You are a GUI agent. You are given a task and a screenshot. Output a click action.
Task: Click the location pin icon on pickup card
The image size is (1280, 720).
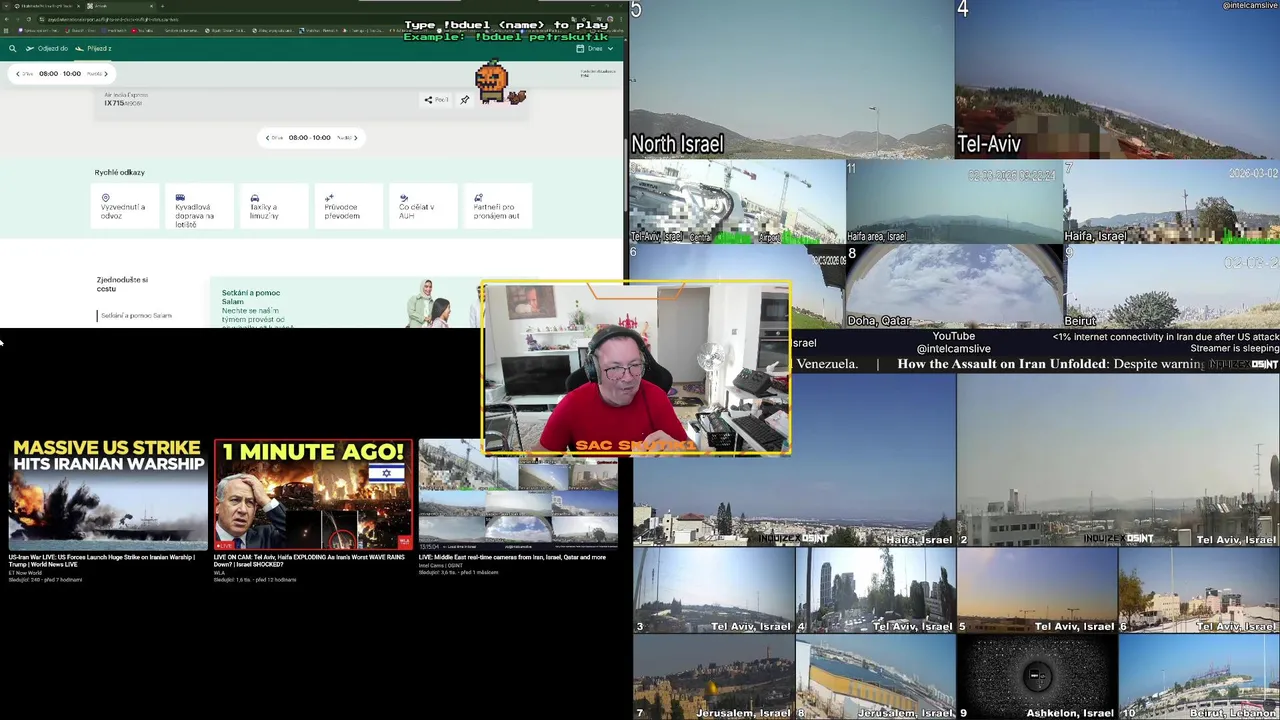pyautogui.click(x=105, y=198)
